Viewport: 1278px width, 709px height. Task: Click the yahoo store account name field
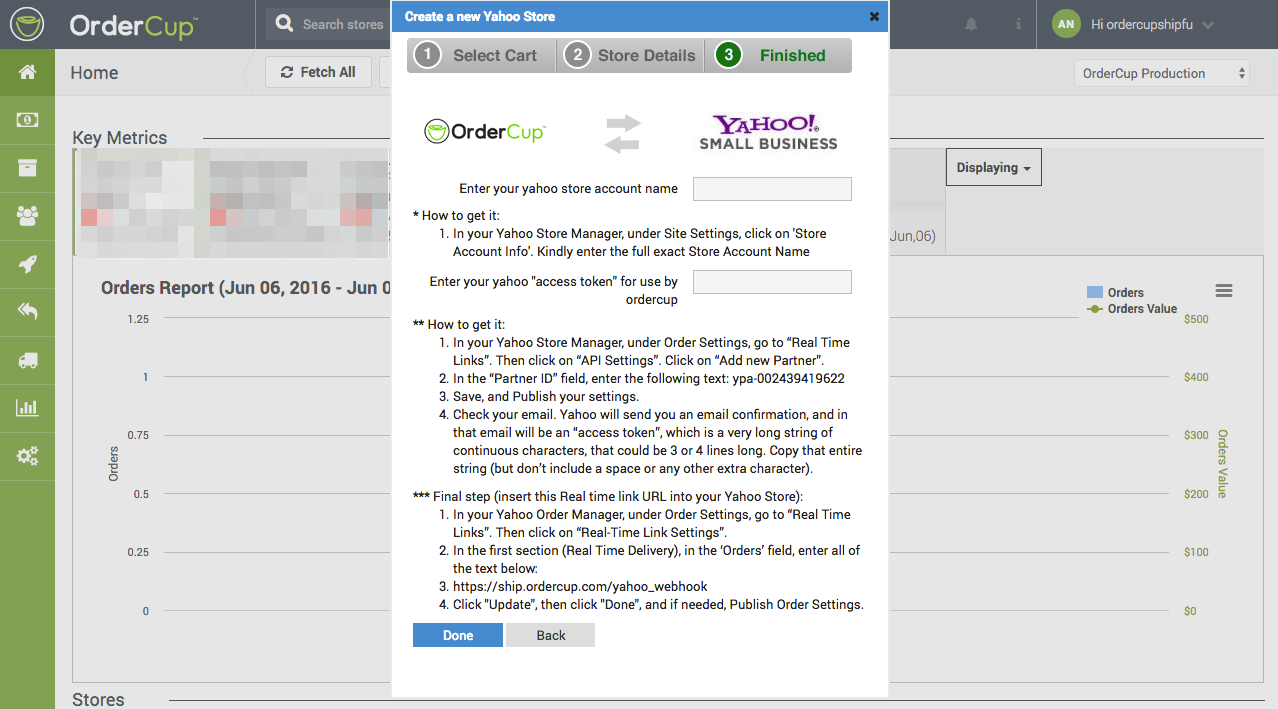(x=772, y=189)
